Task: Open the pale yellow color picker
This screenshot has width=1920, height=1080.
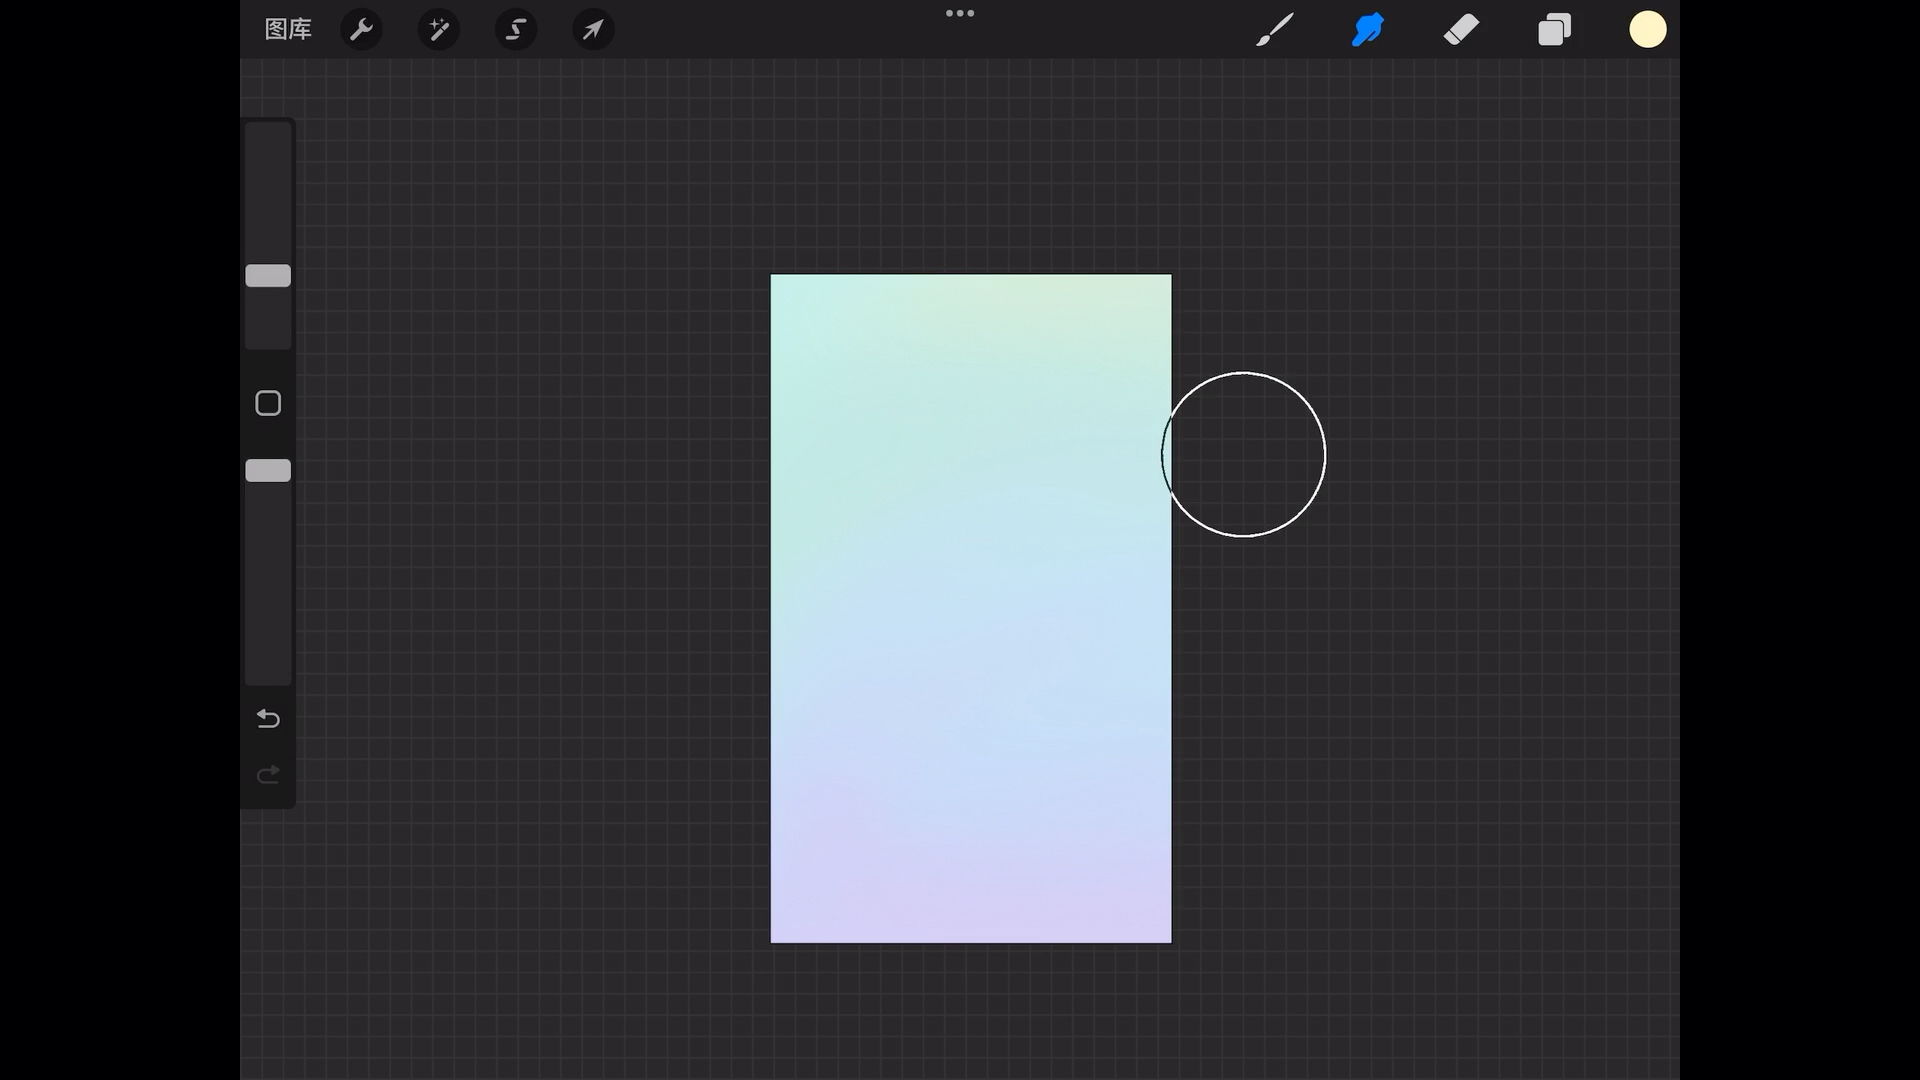Action: [x=1647, y=29]
